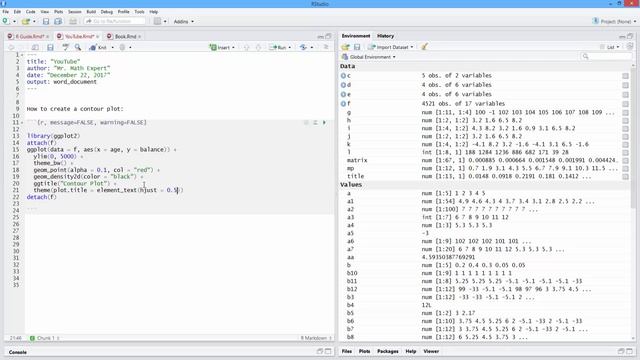The image size is (640, 360).
Task: Toggle the document outline icon in editor
Action: (x=326, y=47)
